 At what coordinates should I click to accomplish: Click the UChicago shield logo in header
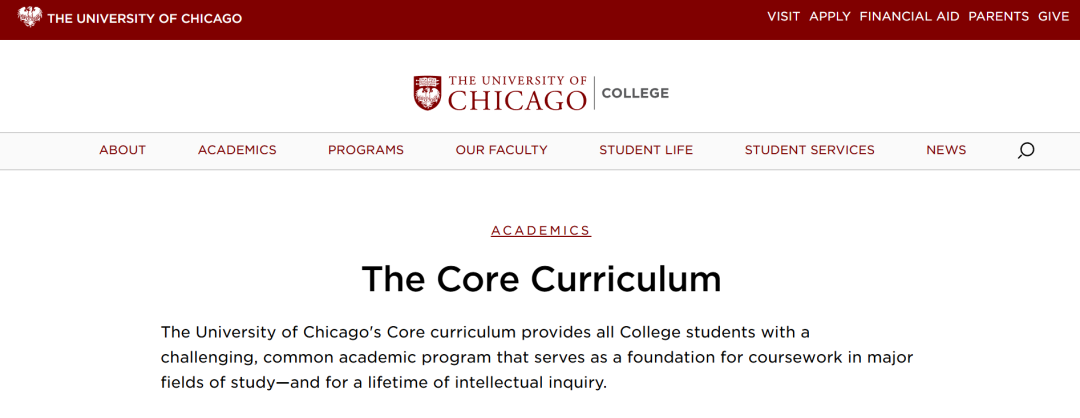click(x=427, y=93)
